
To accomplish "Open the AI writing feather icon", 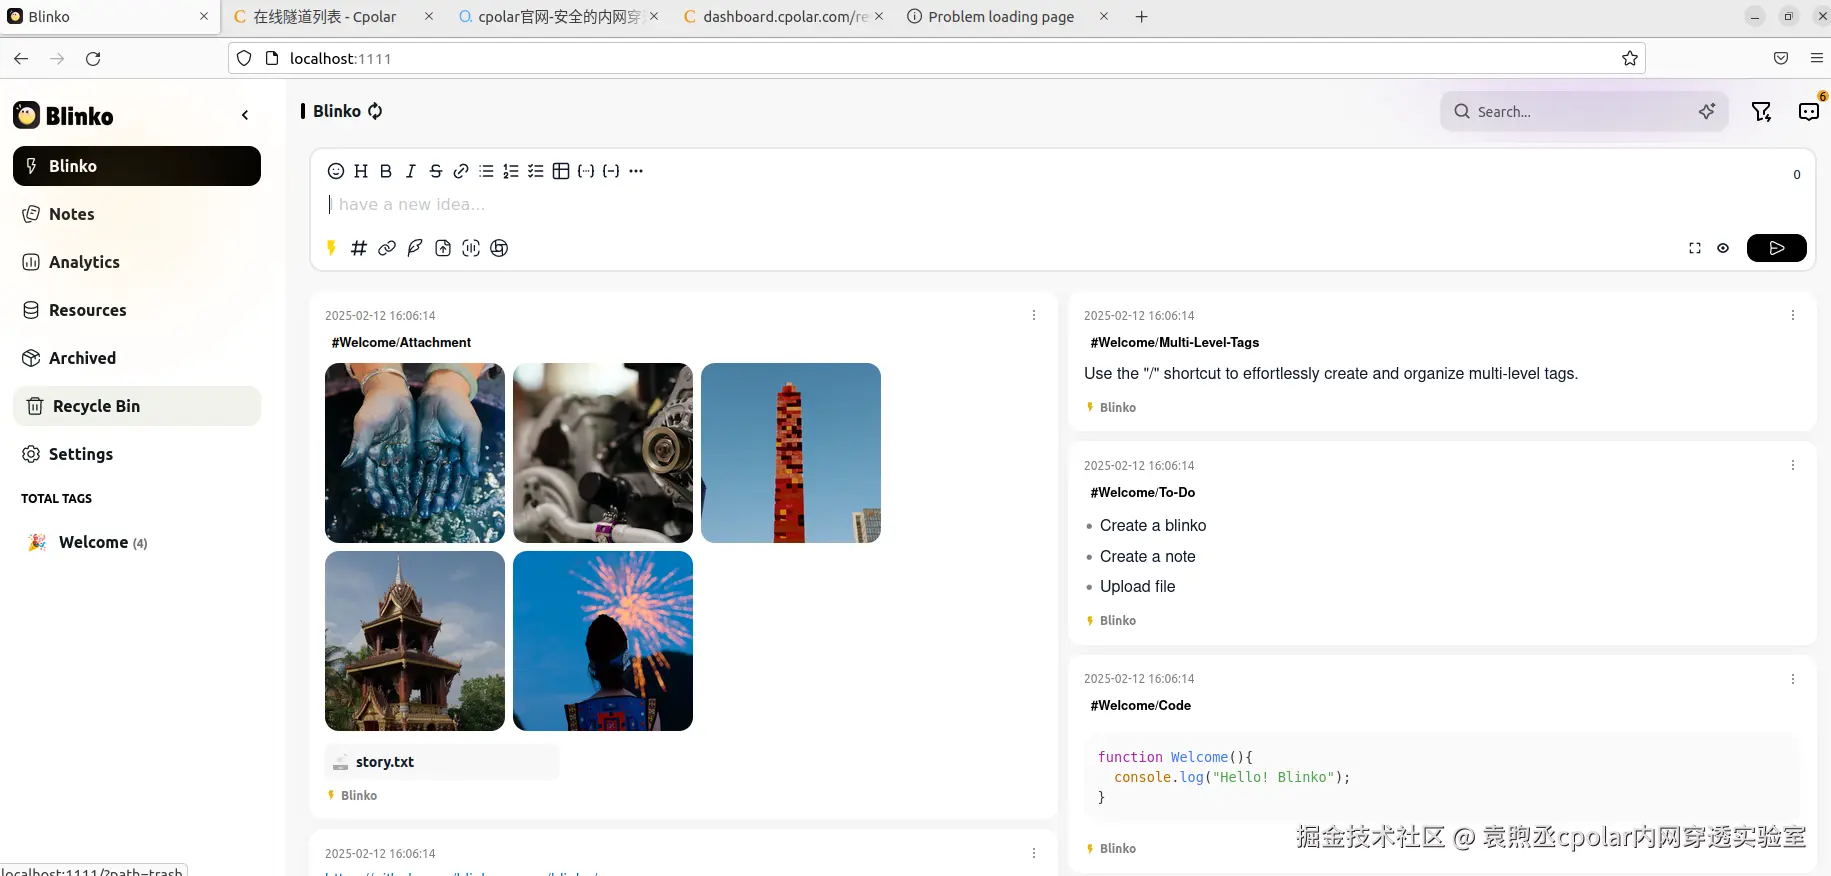I will tap(415, 248).
